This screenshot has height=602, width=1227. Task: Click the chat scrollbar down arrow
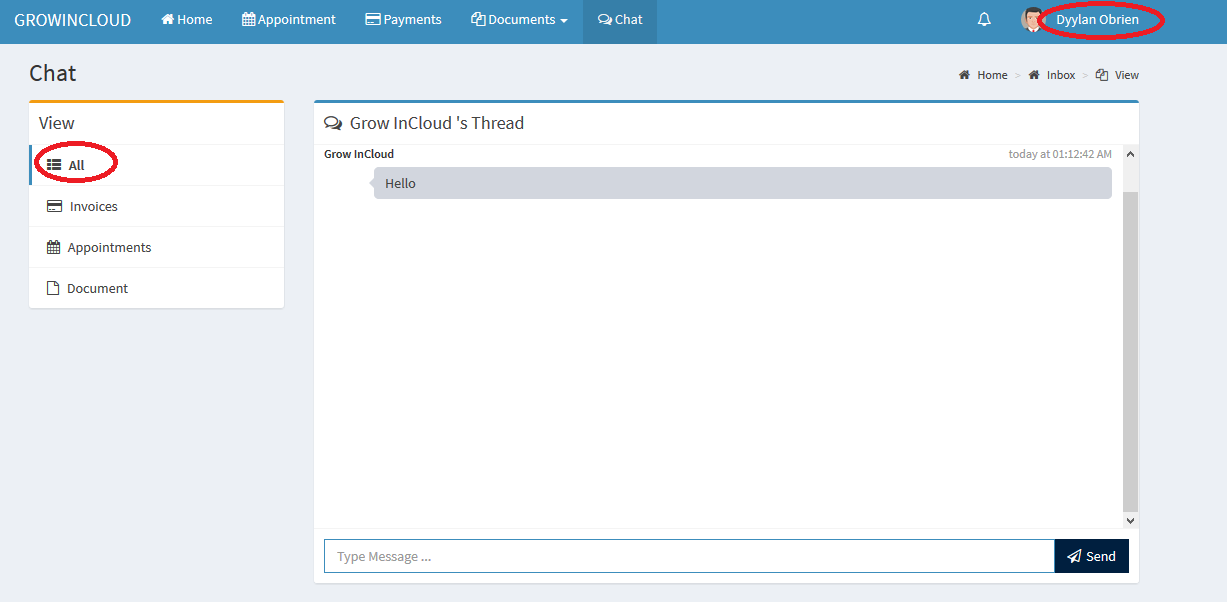click(1130, 521)
